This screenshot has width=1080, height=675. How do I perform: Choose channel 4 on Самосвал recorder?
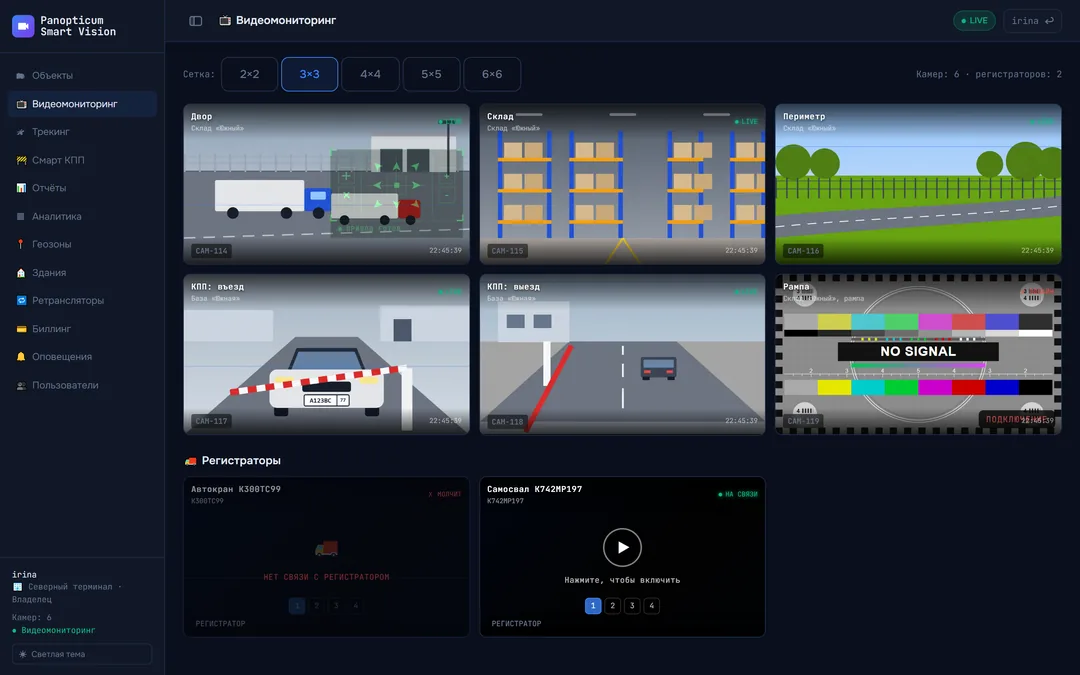pyautogui.click(x=652, y=605)
